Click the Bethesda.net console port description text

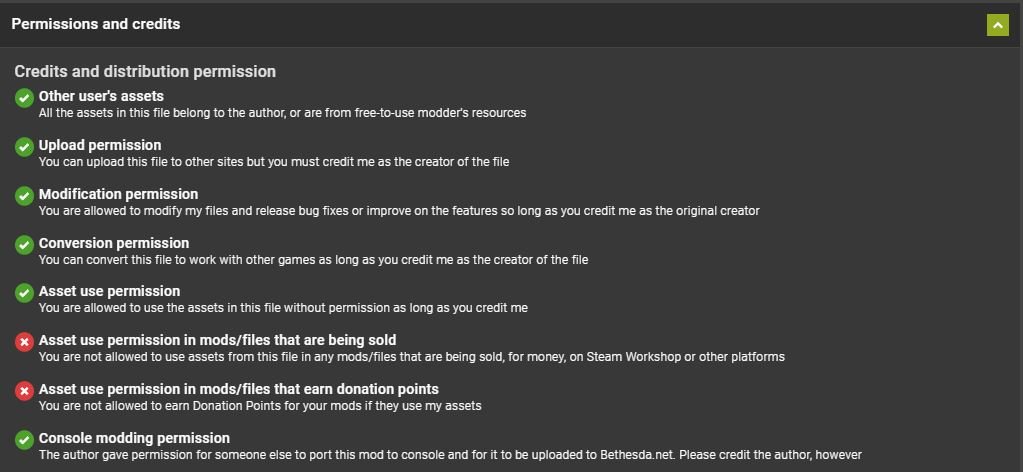(x=450, y=455)
